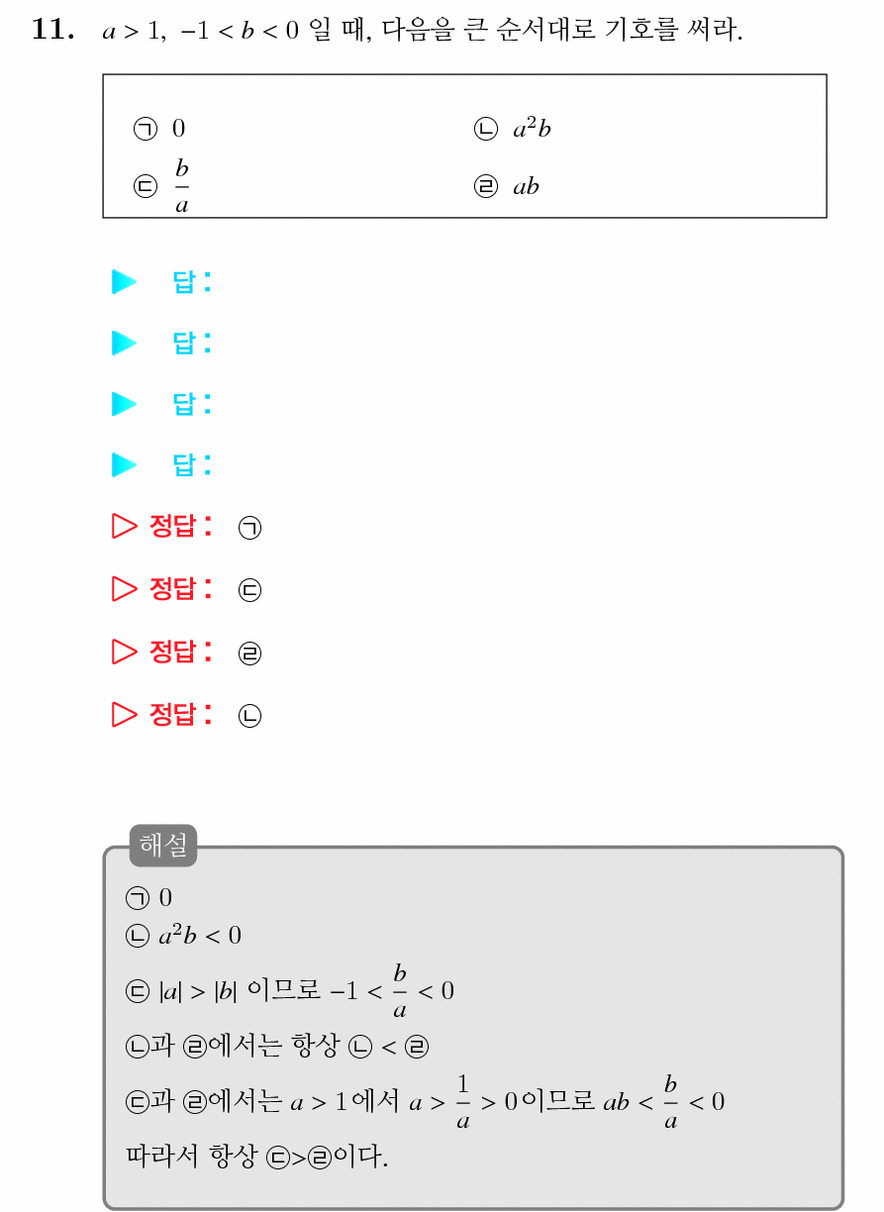
Task: Select choice ㉠ 0 in the box
Action: click(x=159, y=129)
